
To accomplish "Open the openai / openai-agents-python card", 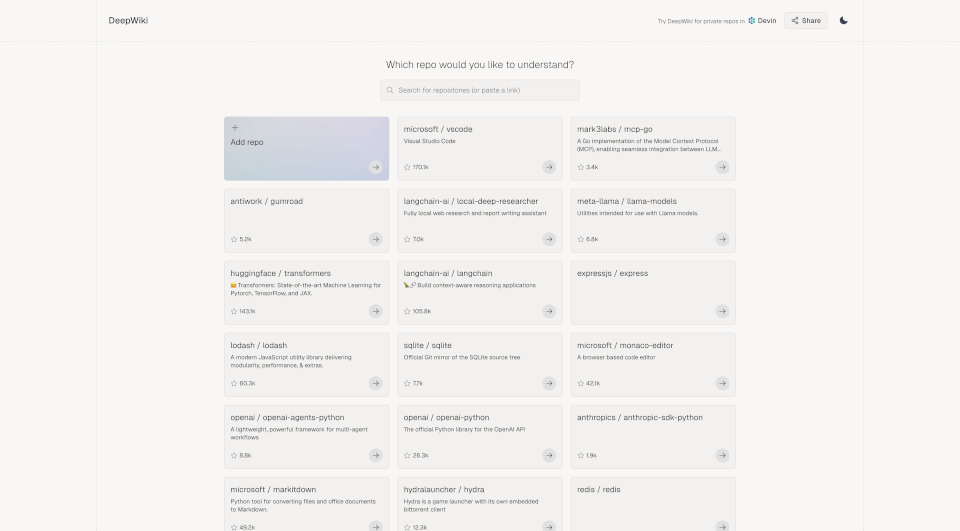I will pyautogui.click(x=306, y=435).
